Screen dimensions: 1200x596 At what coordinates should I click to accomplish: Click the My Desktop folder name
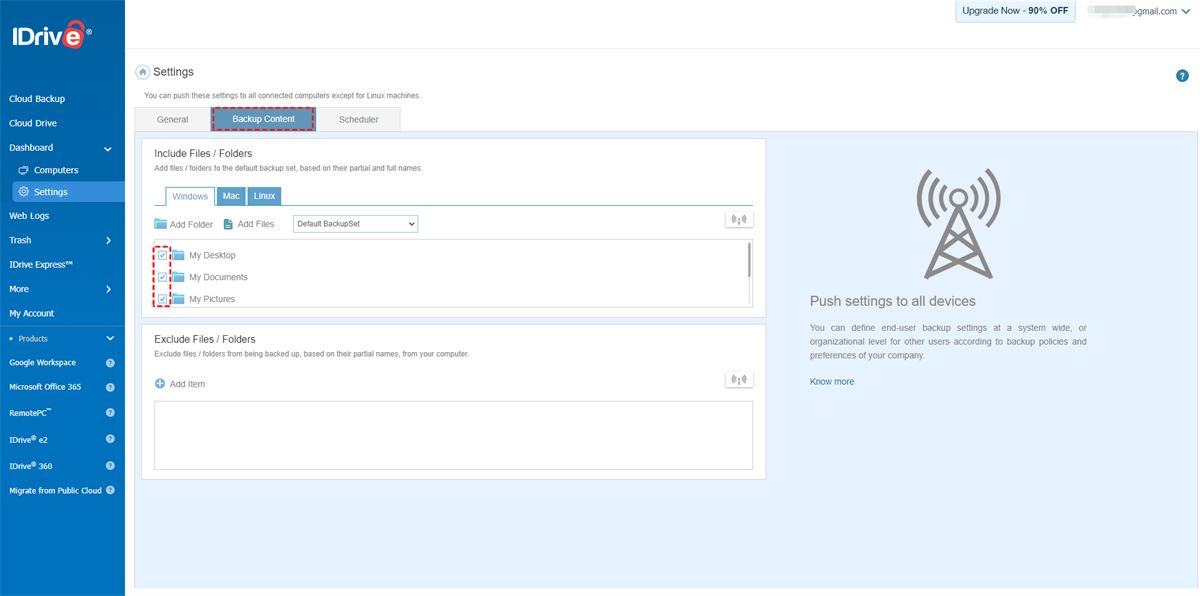click(x=212, y=256)
